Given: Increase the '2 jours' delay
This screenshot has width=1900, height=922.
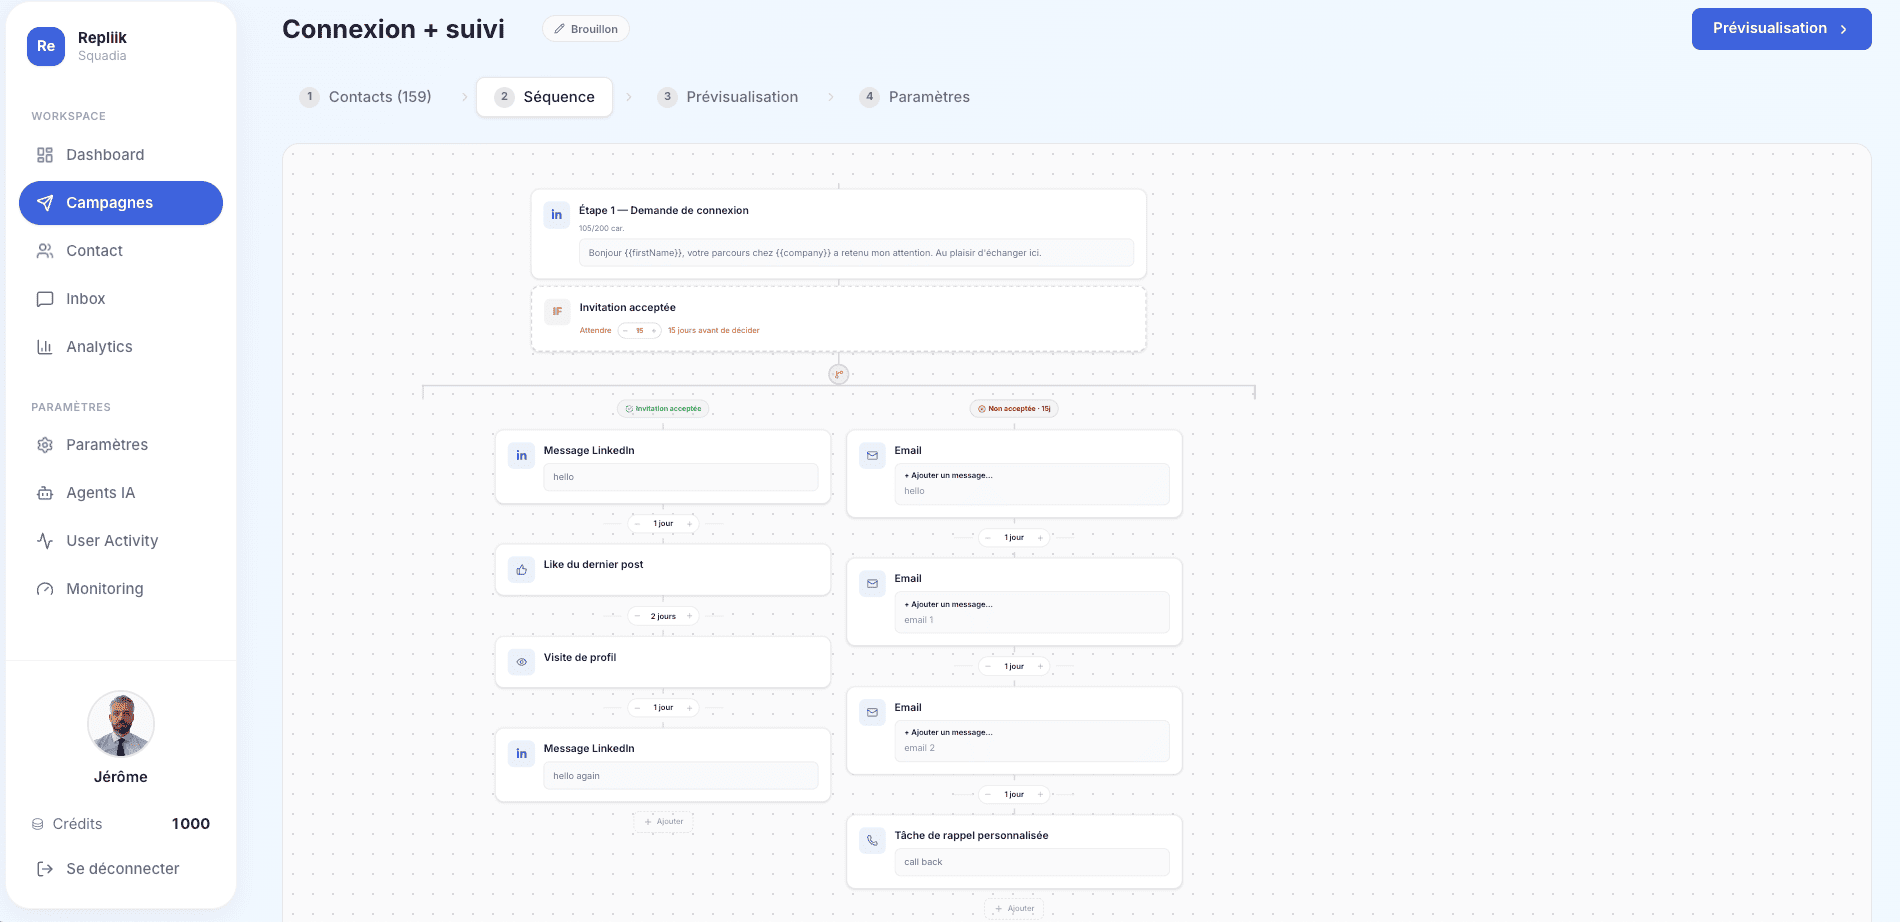Looking at the screenshot, I should pos(690,616).
